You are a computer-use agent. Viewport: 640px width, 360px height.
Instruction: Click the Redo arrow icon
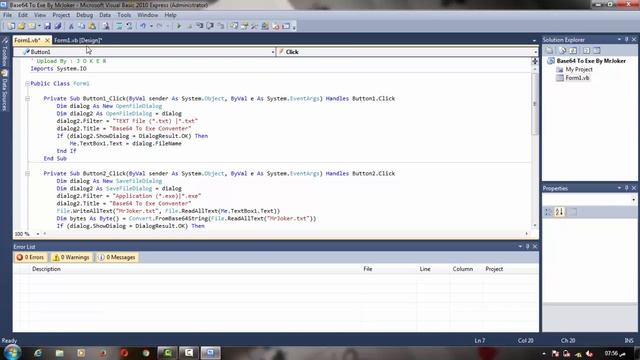point(160,26)
